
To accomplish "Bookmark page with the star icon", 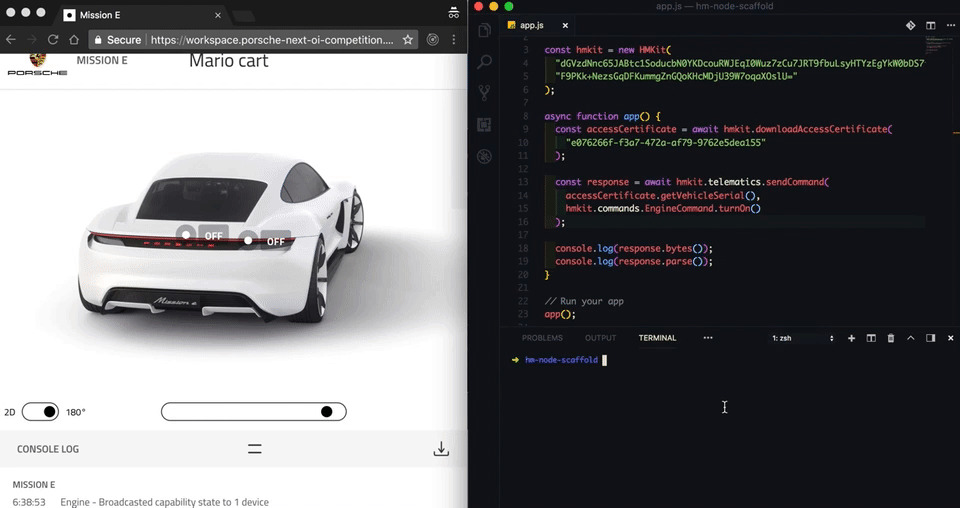I will point(408,40).
